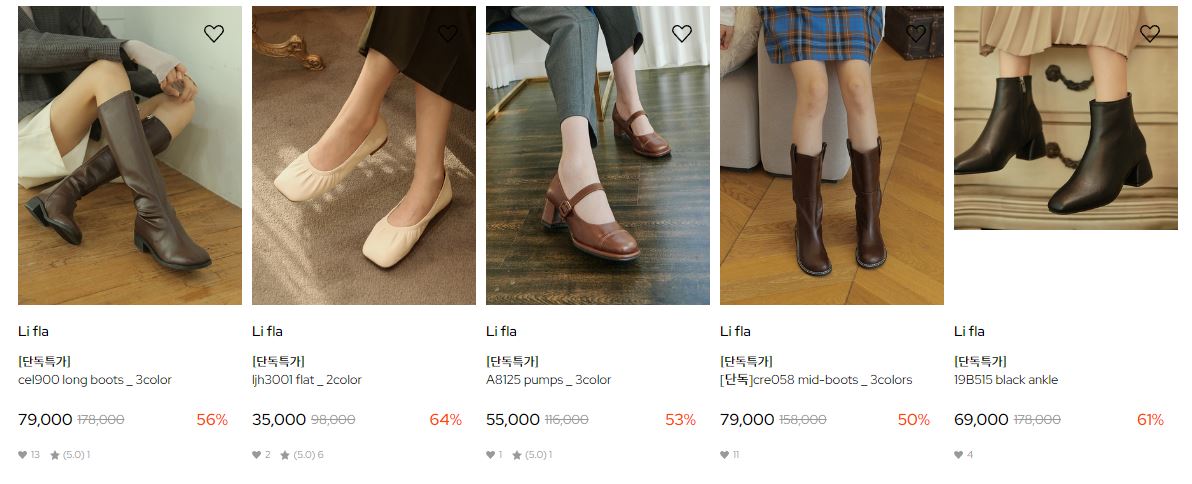
Task: Click the 35,000 price on ljh3001 flat
Action: (x=279, y=419)
